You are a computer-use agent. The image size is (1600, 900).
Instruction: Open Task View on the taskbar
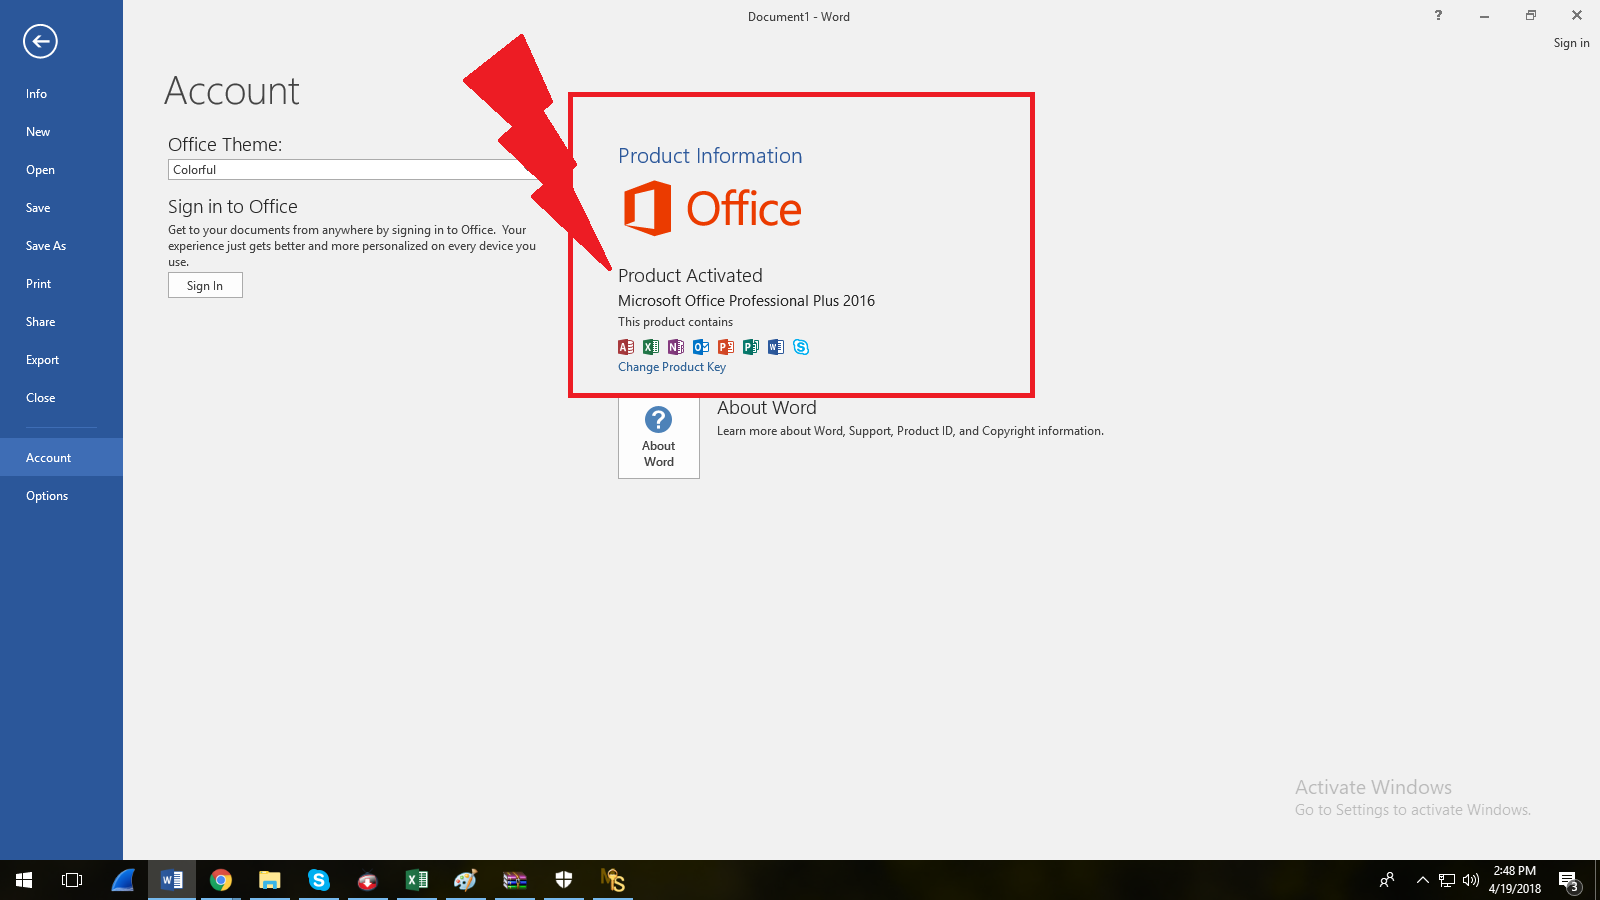[x=72, y=880]
